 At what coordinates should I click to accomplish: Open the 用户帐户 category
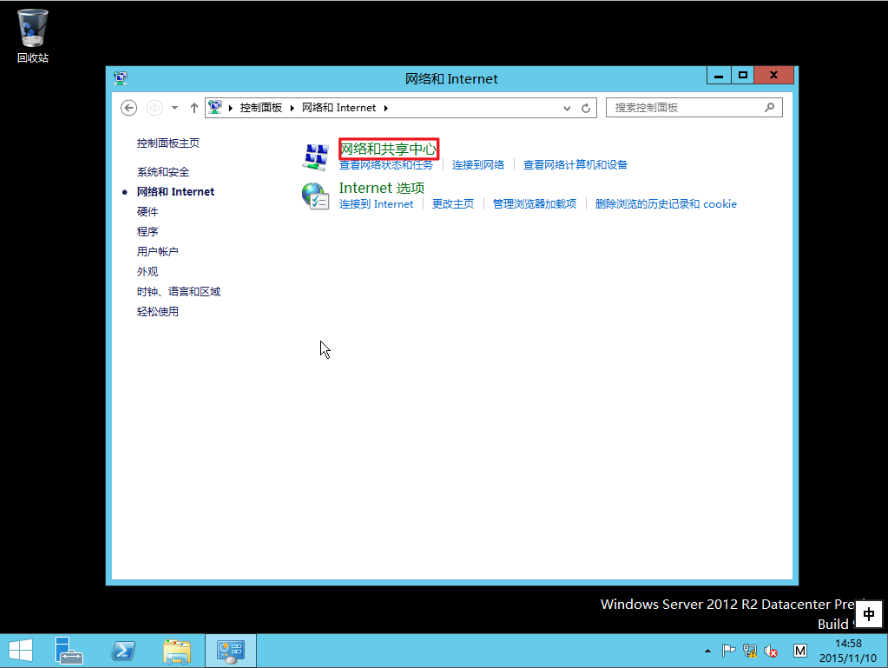point(157,251)
